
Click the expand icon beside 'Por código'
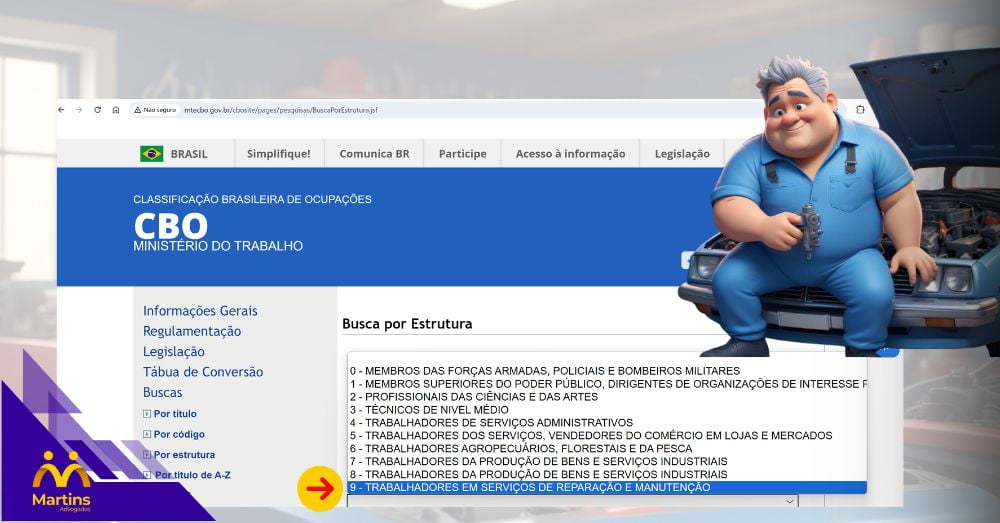[x=147, y=434]
